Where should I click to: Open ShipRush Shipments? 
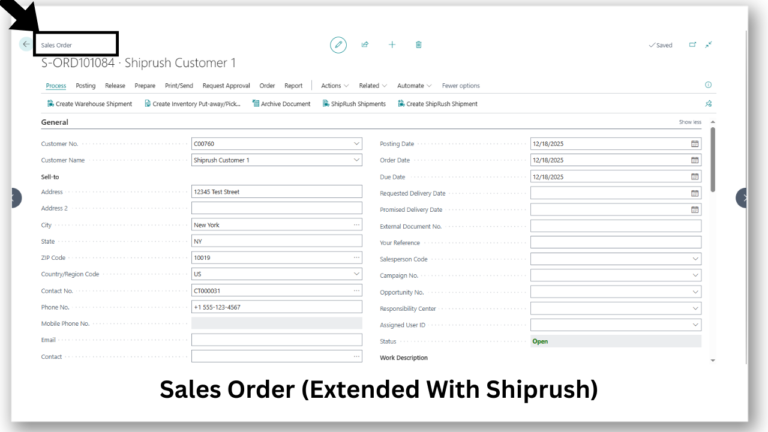(x=354, y=104)
